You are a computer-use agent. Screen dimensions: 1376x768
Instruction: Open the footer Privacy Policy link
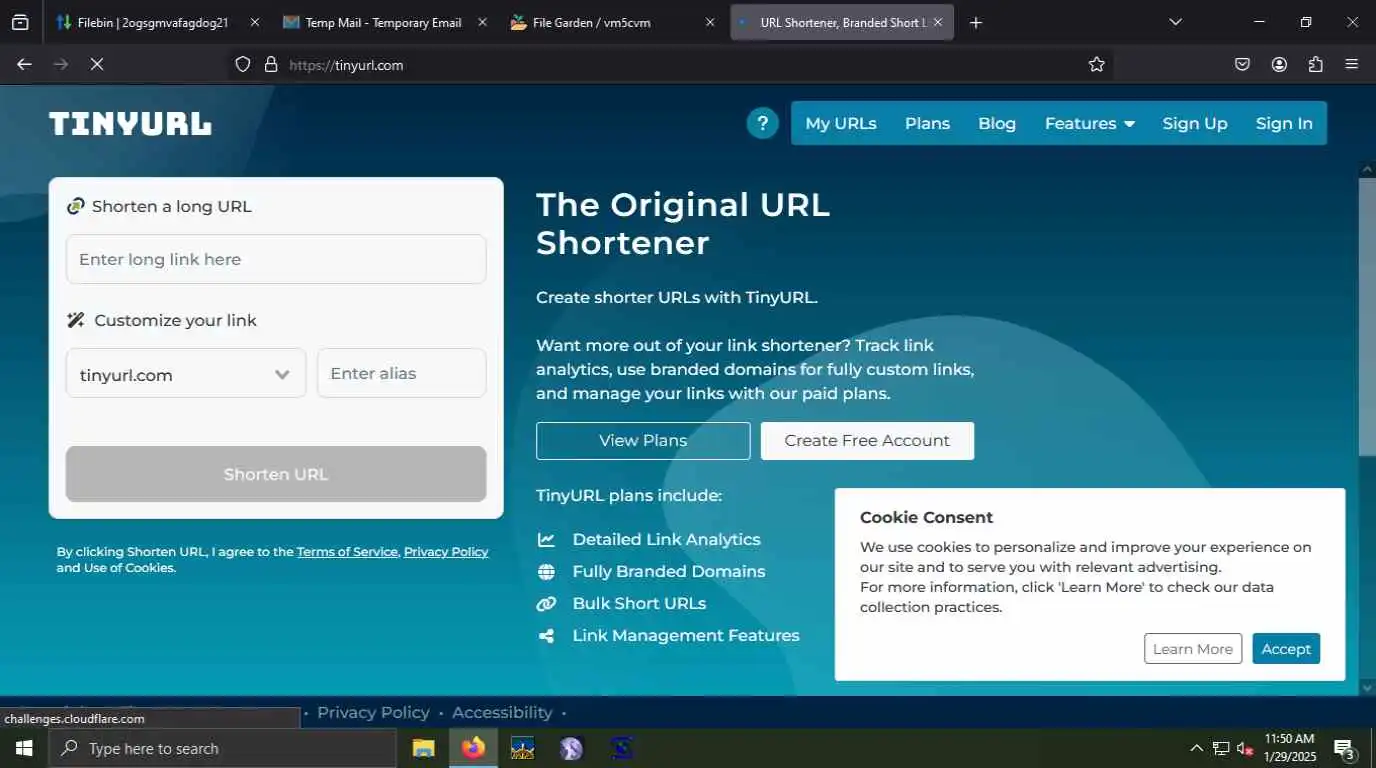tap(373, 712)
